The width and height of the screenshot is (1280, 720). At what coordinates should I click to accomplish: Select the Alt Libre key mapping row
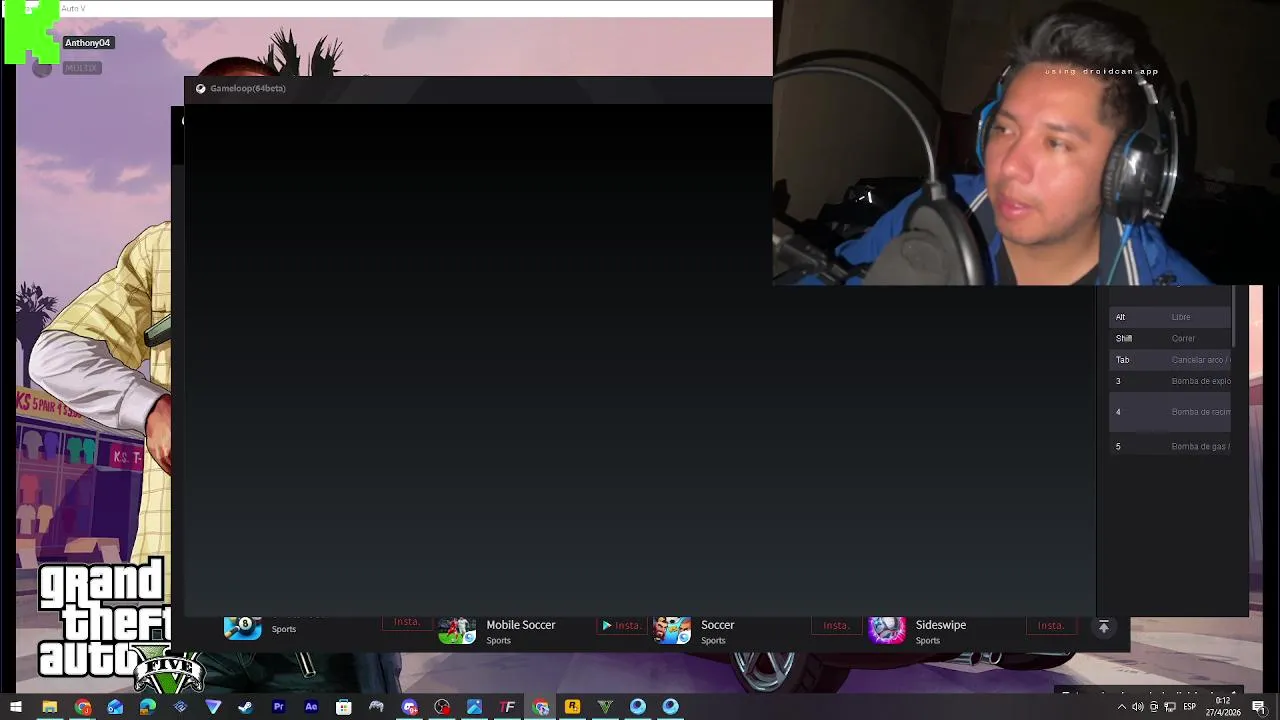click(x=1170, y=317)
